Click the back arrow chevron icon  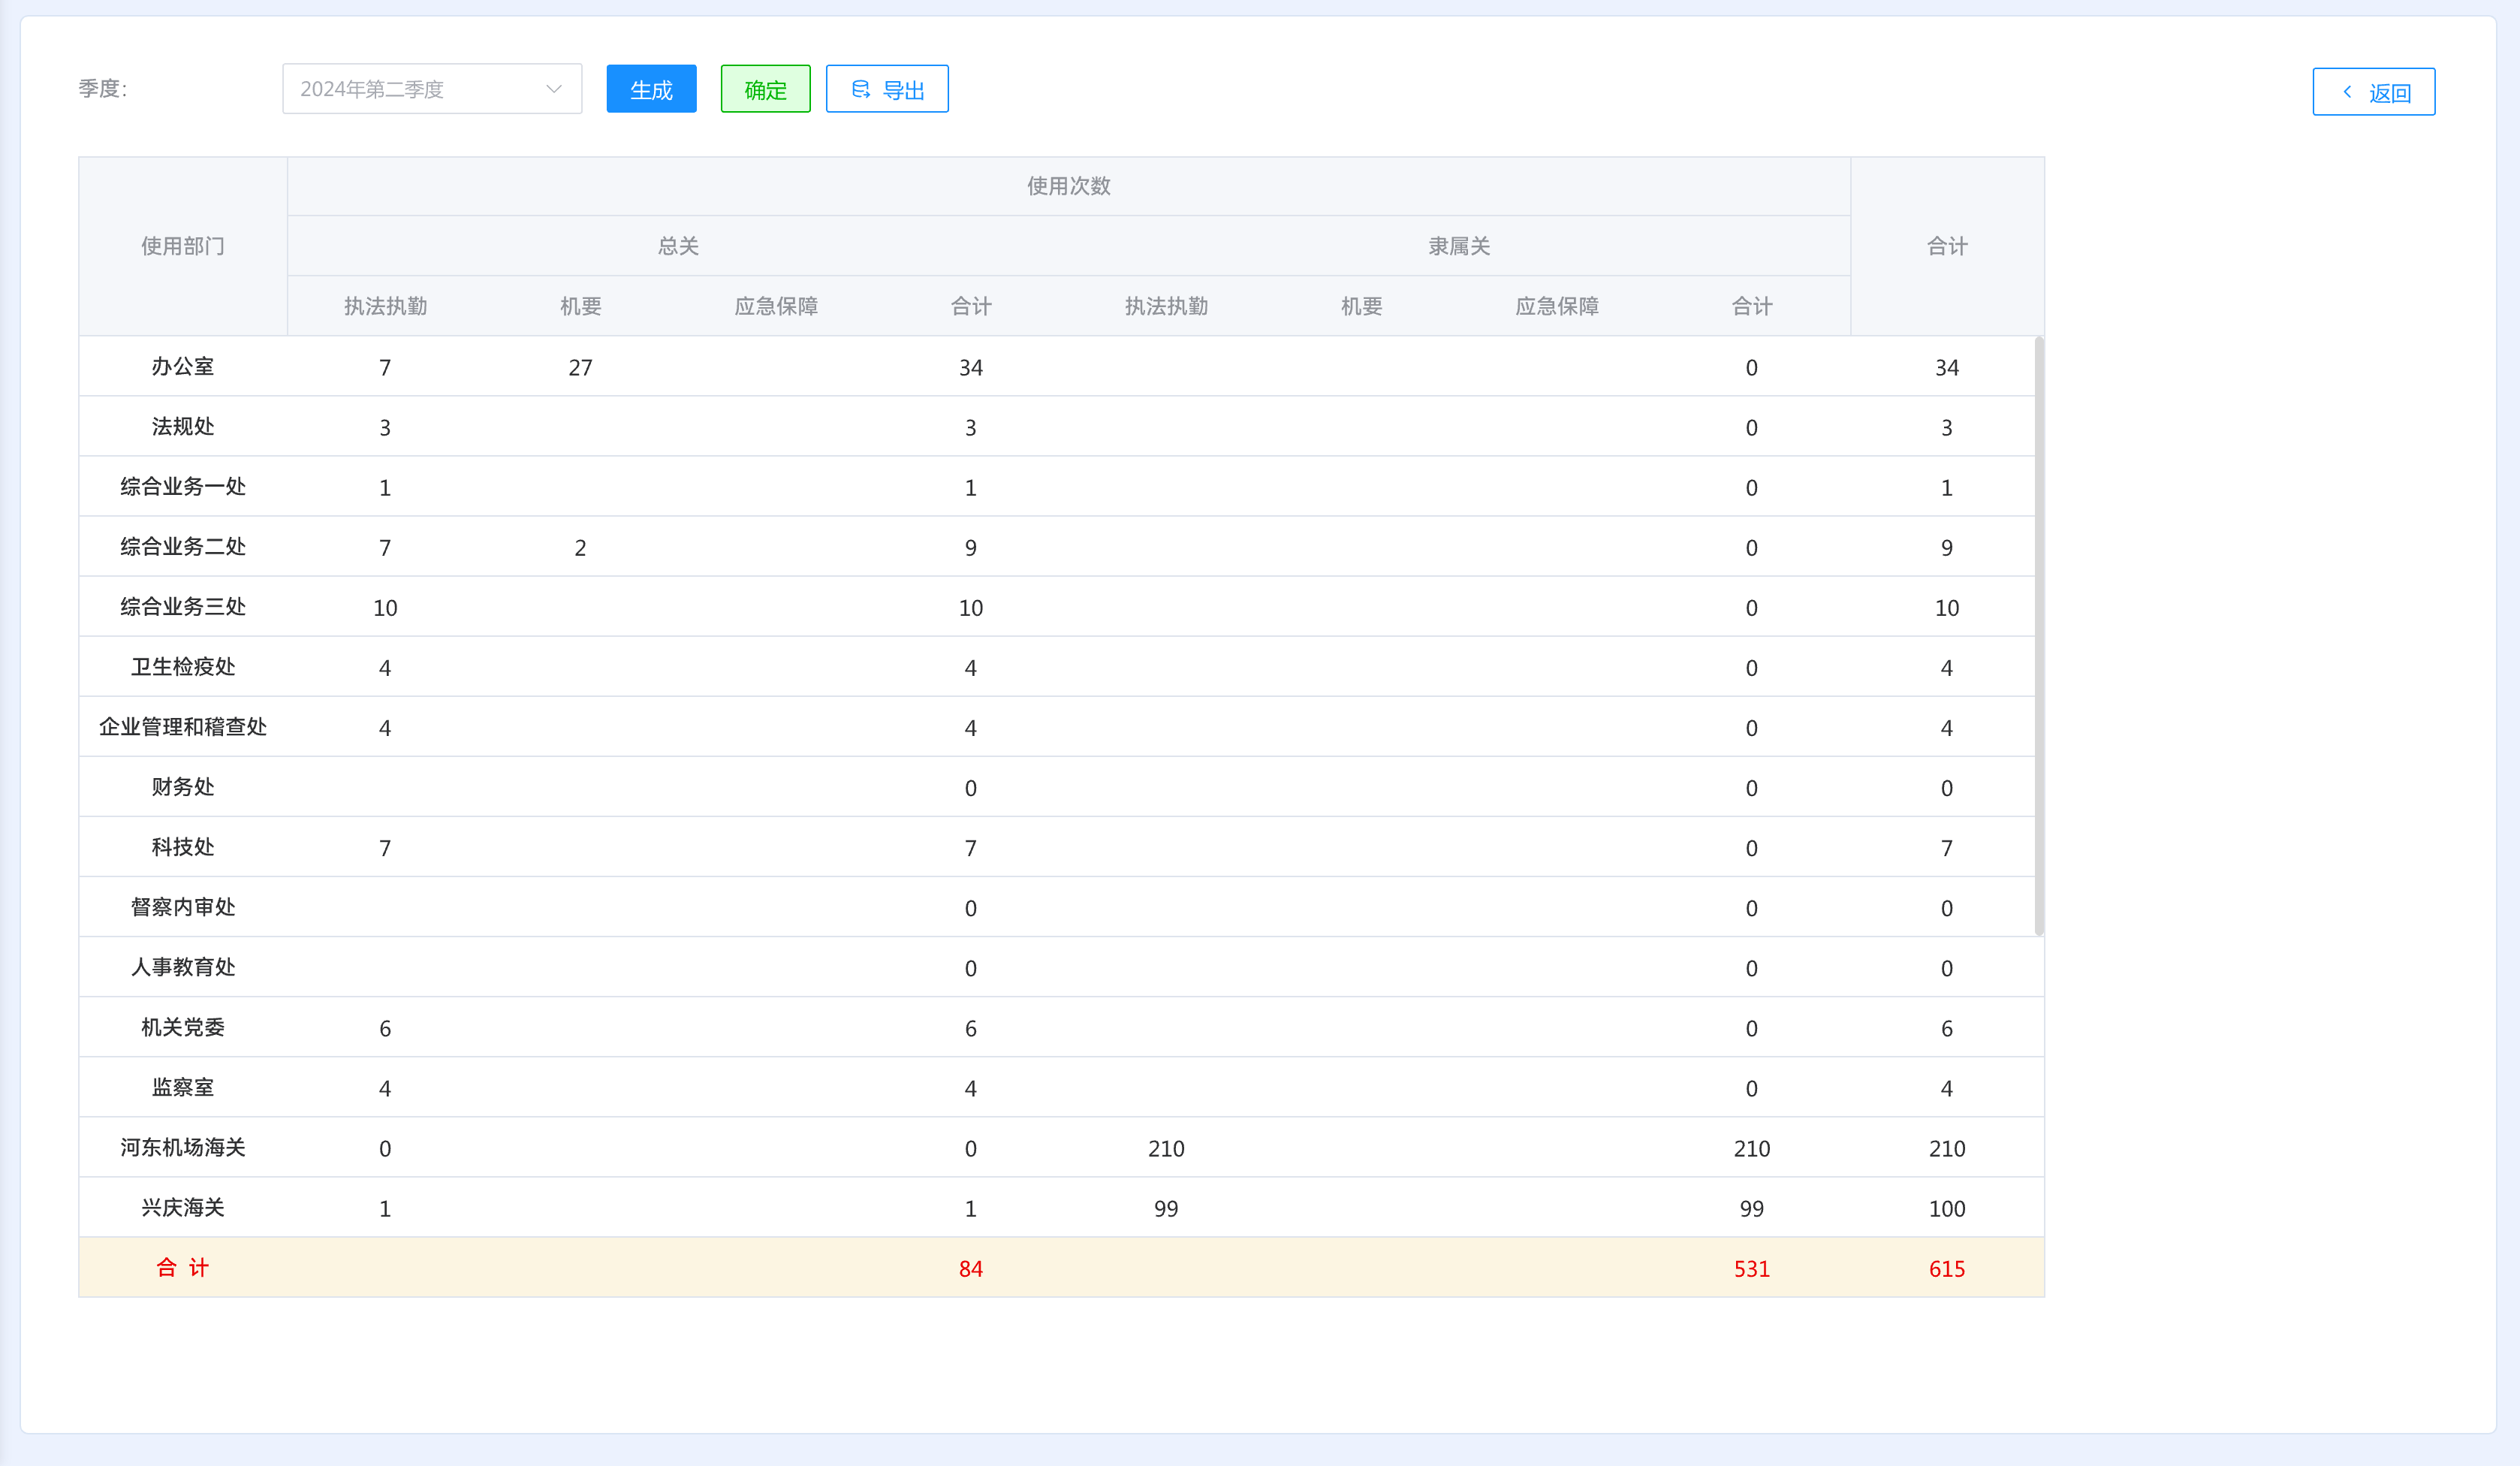click(x=2347, y=92)
